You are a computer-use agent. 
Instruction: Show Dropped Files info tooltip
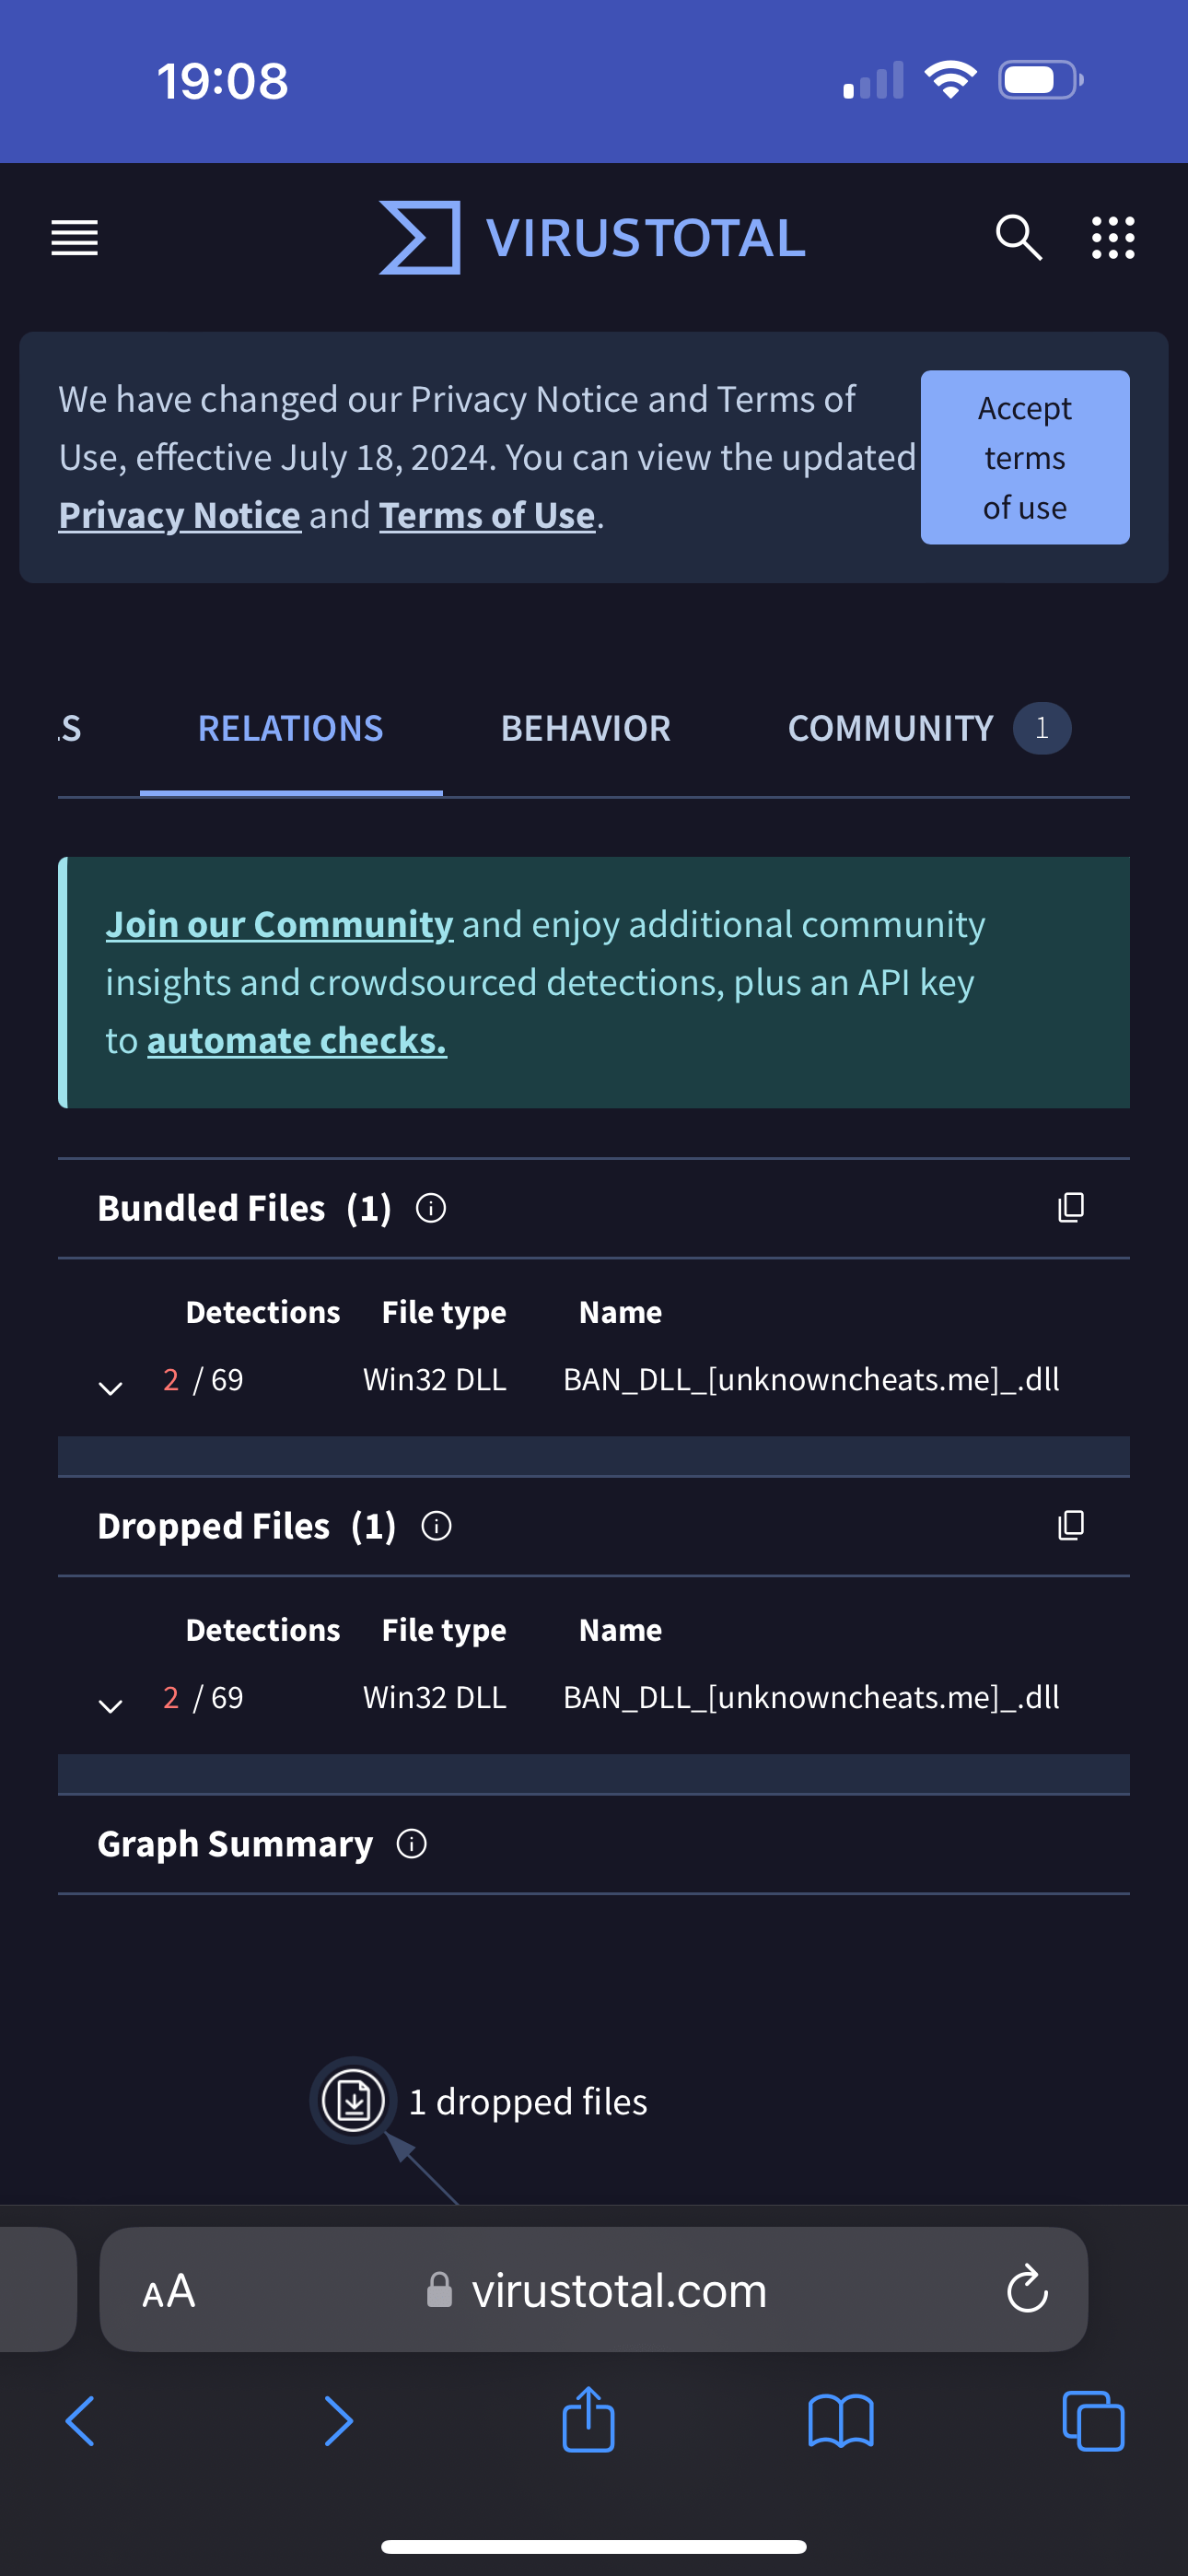pyautogui.click(x=437, y=1526)
